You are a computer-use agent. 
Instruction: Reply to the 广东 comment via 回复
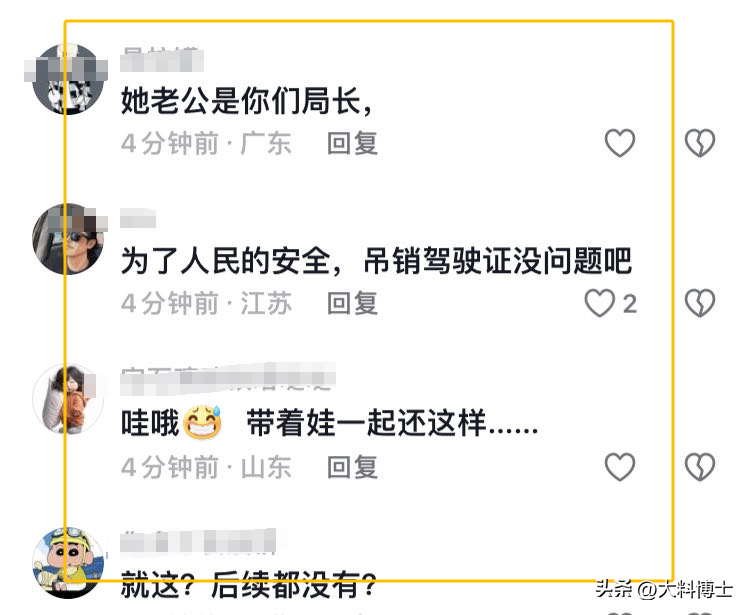[353, 143]
